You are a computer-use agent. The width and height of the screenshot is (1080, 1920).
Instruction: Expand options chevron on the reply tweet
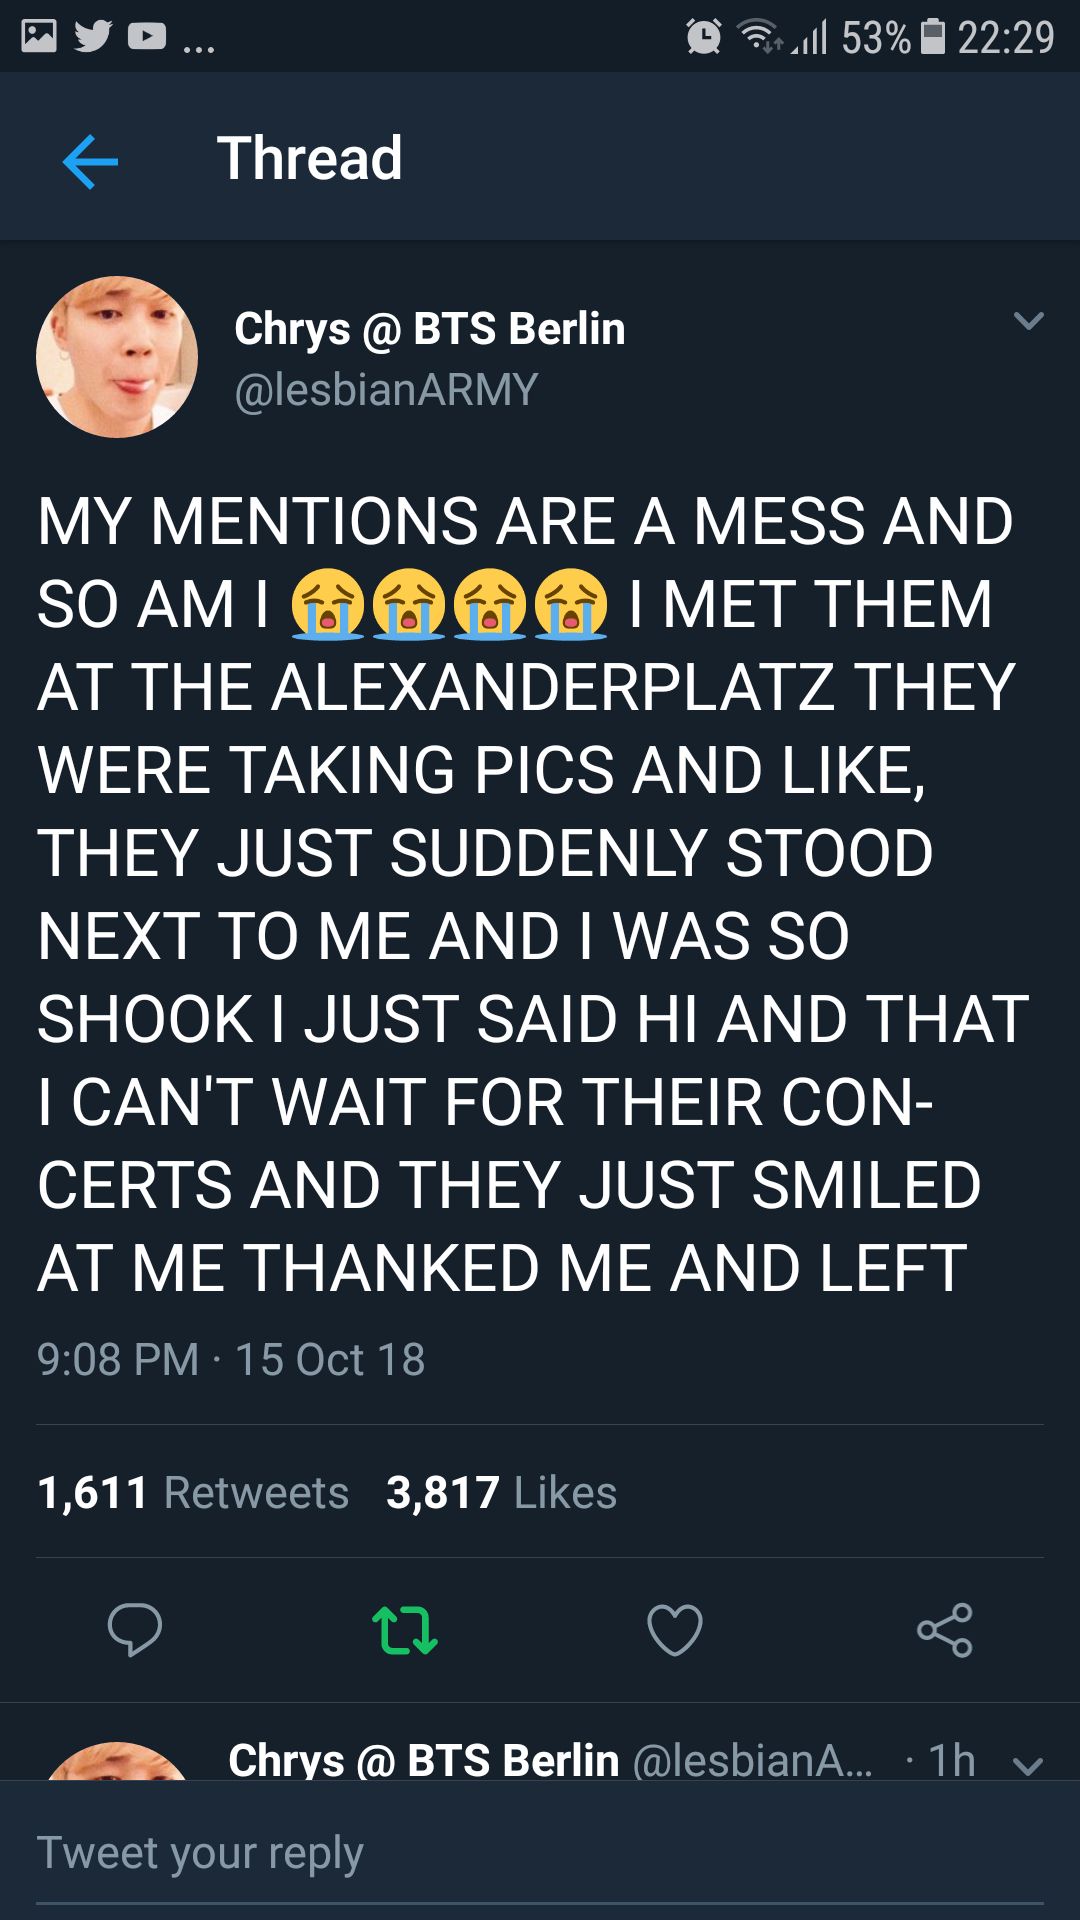pos(1028,1765)
